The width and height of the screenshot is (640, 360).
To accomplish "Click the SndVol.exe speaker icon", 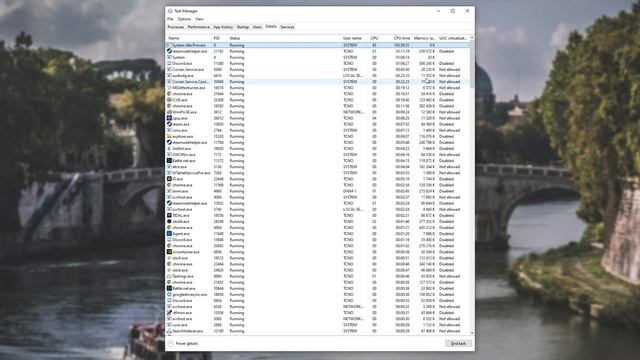I will (169, 149).
